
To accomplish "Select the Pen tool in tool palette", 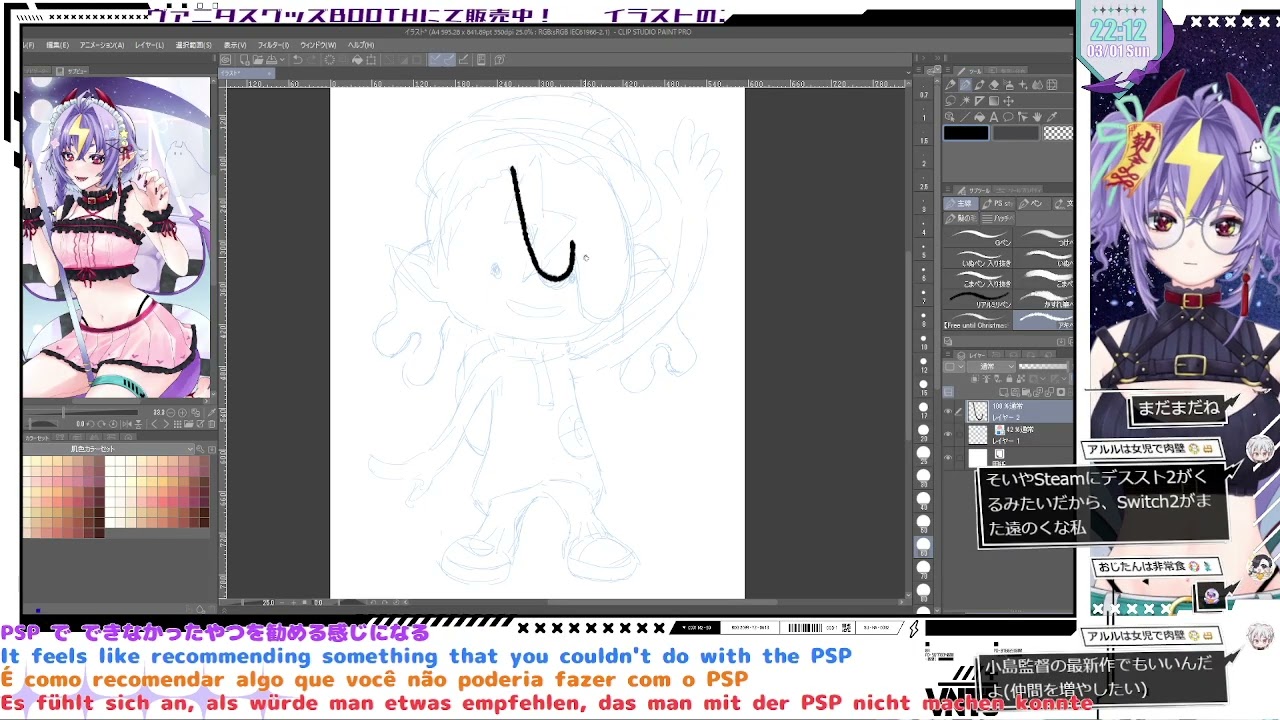I will point(950,85).
